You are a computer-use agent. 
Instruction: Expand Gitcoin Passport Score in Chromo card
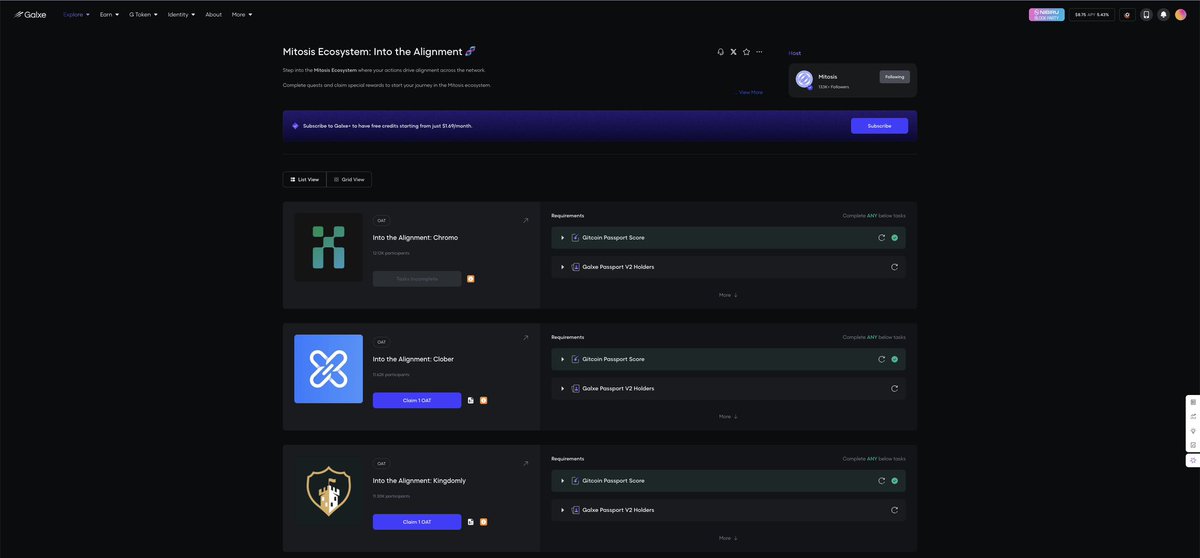pyautogui.click(x=563, y=238)
